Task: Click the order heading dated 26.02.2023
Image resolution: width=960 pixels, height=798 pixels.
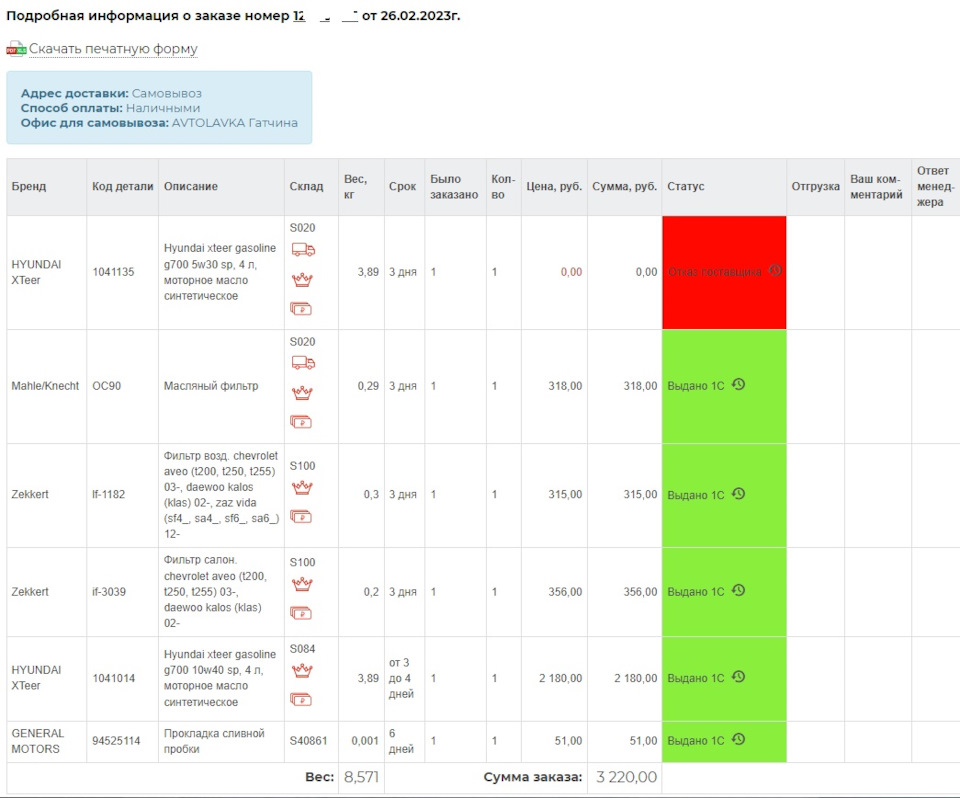Action: (x=233, y=16)
